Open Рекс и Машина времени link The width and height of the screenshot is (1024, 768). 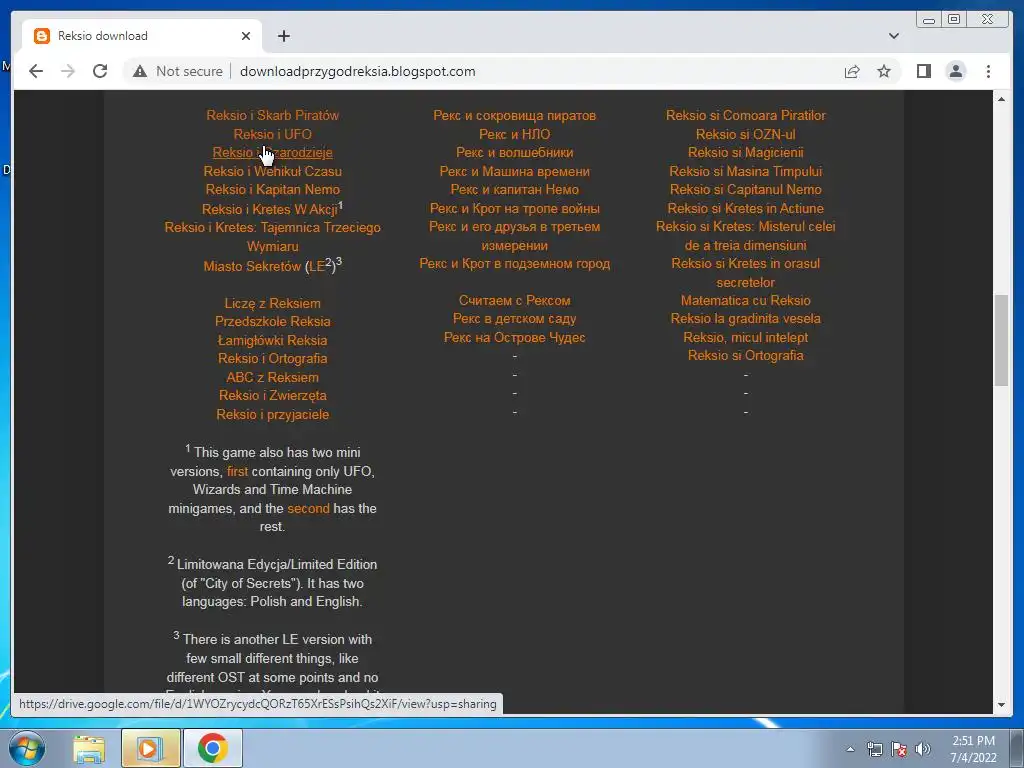[515, 171]
